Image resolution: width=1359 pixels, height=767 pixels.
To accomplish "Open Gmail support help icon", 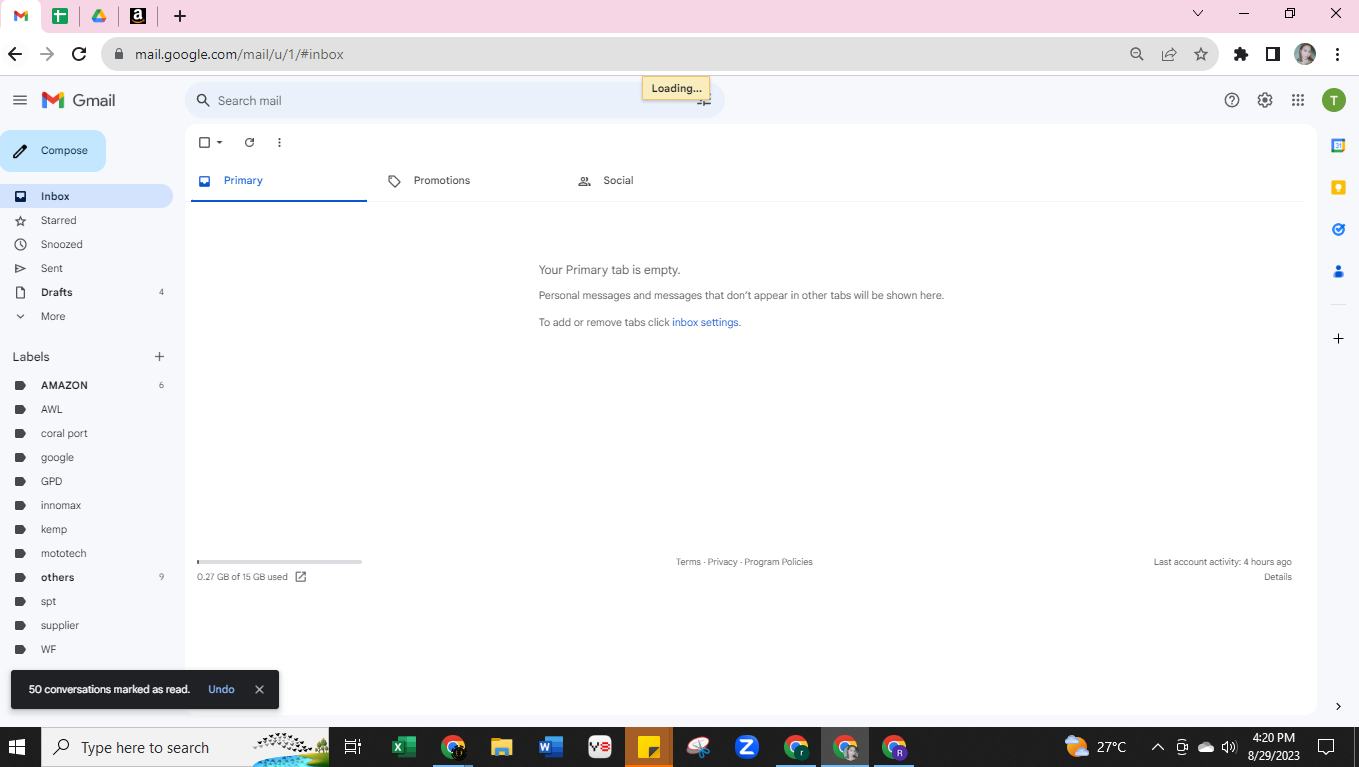I will pyautogui.click(x=1232, y=100).
